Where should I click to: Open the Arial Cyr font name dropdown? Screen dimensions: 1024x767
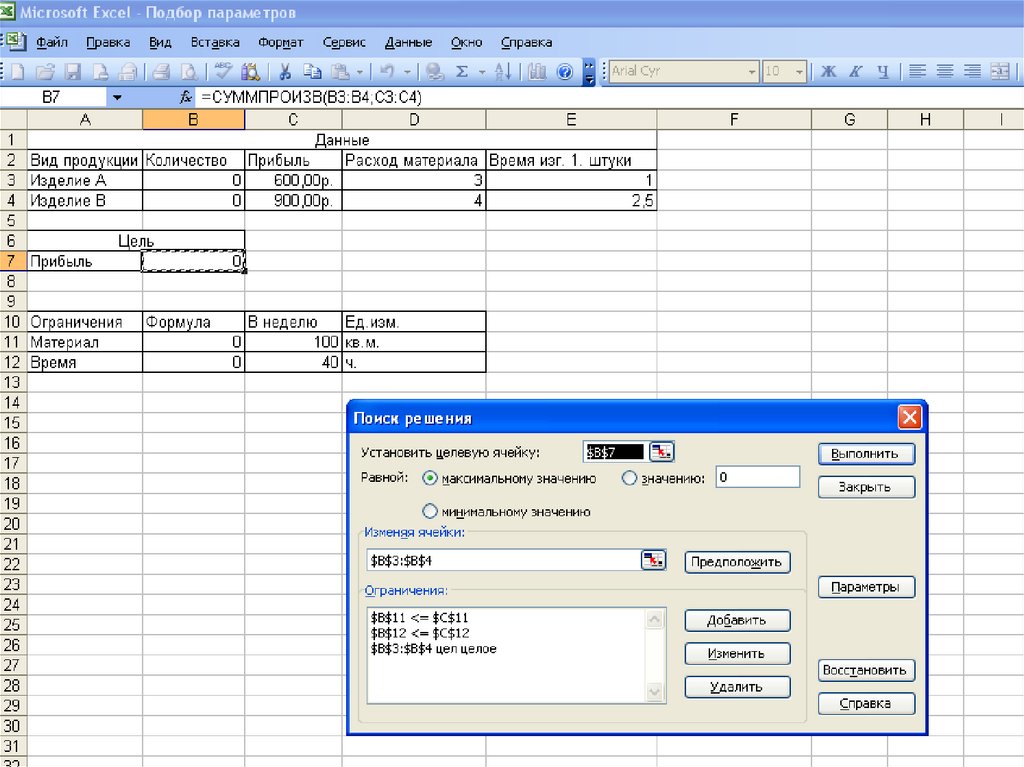(752, 72)
